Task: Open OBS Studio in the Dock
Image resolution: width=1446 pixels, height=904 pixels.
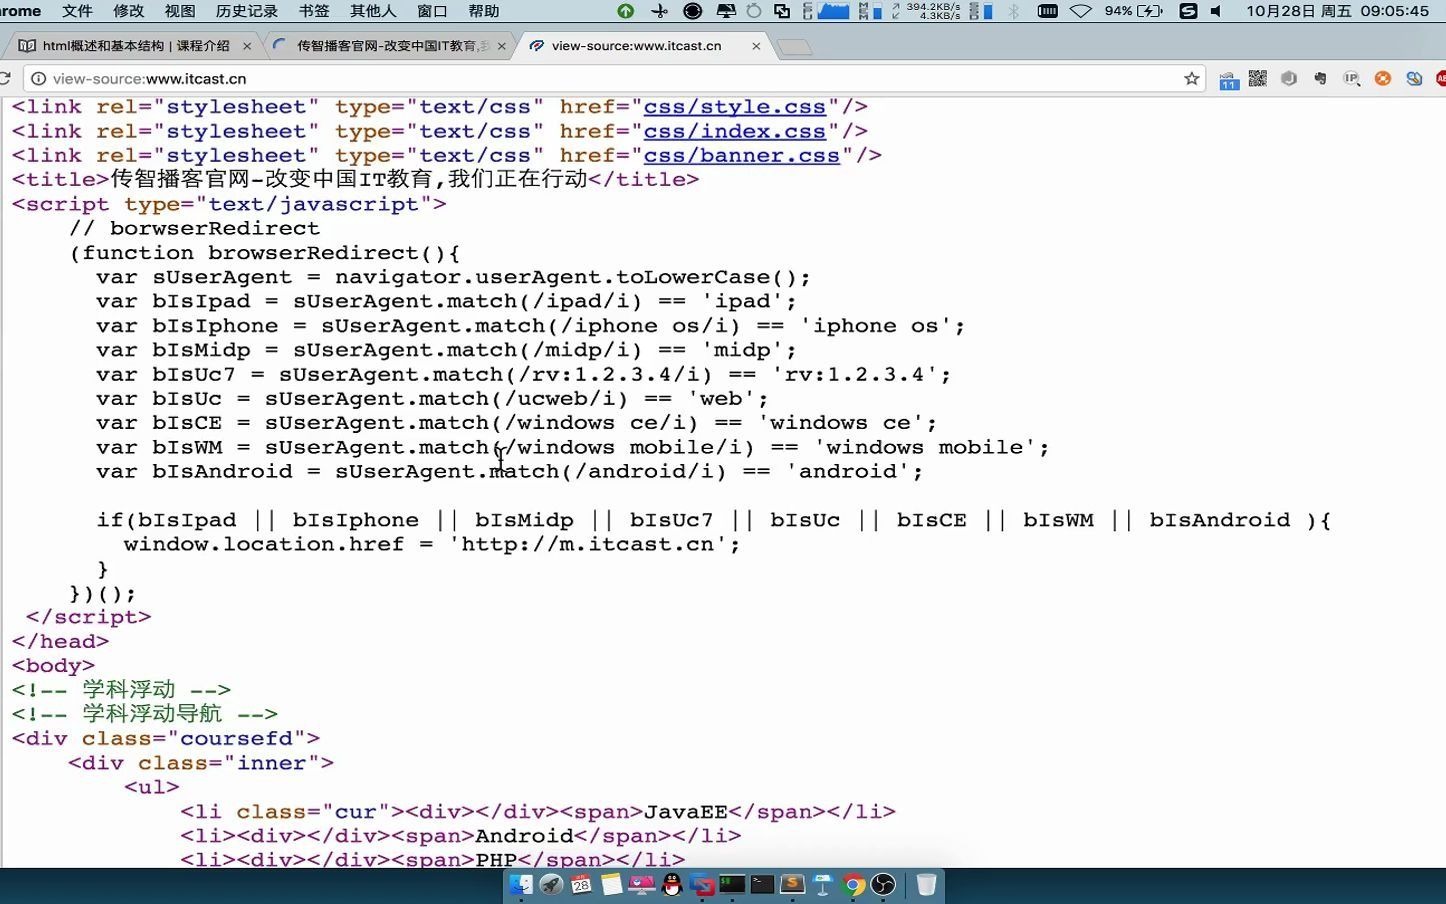Action: [883, 884]
